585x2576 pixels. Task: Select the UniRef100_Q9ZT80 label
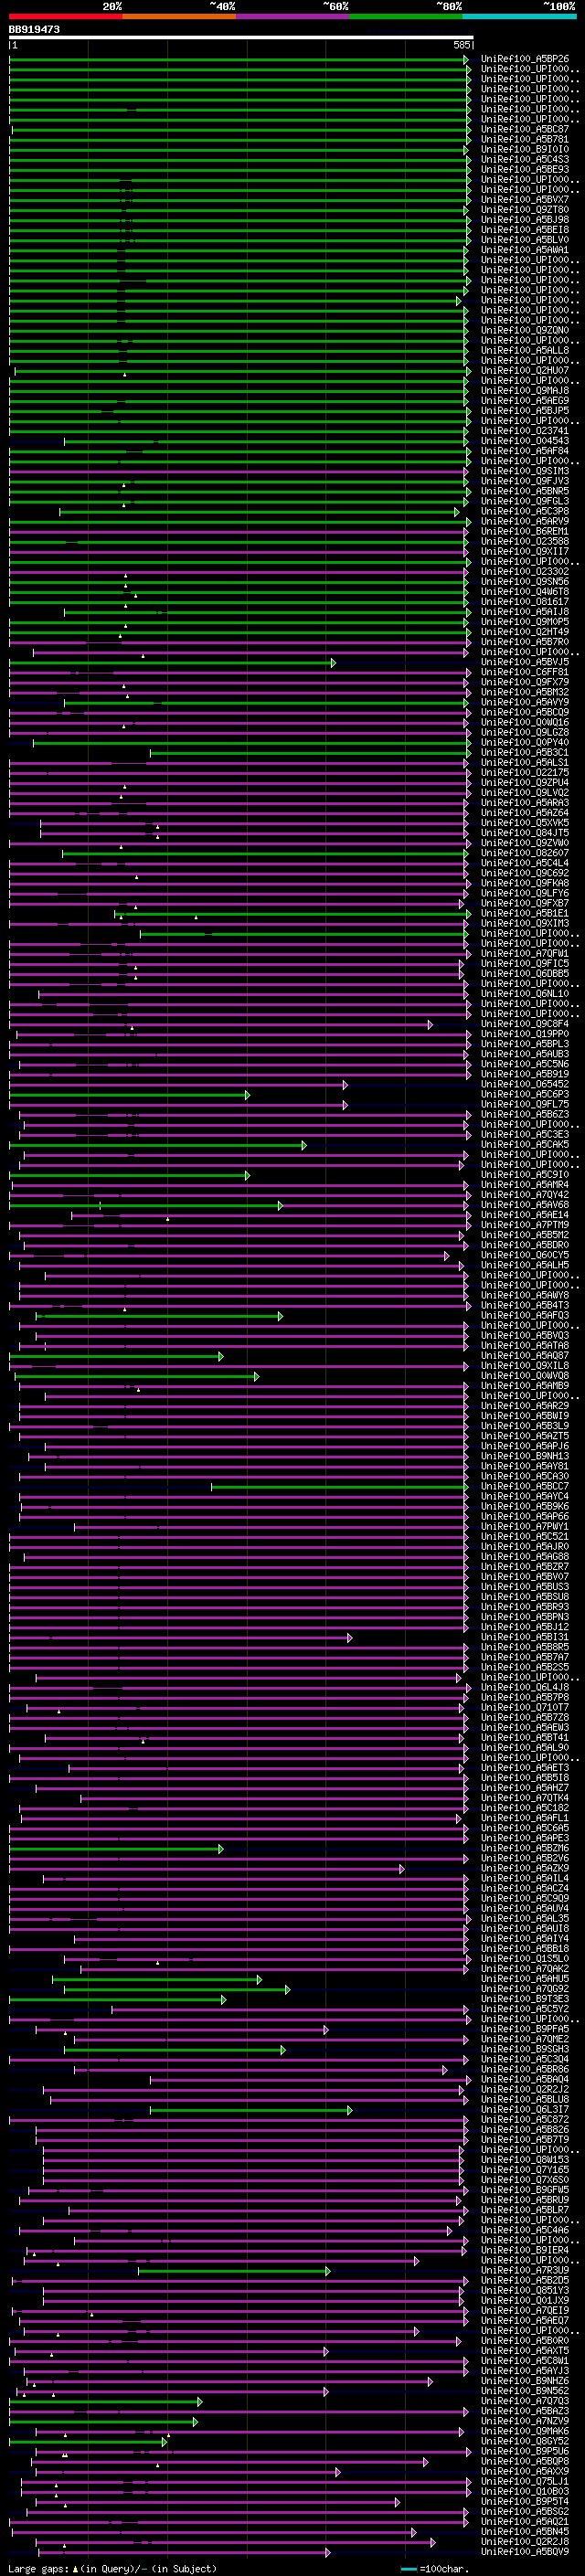524,210
